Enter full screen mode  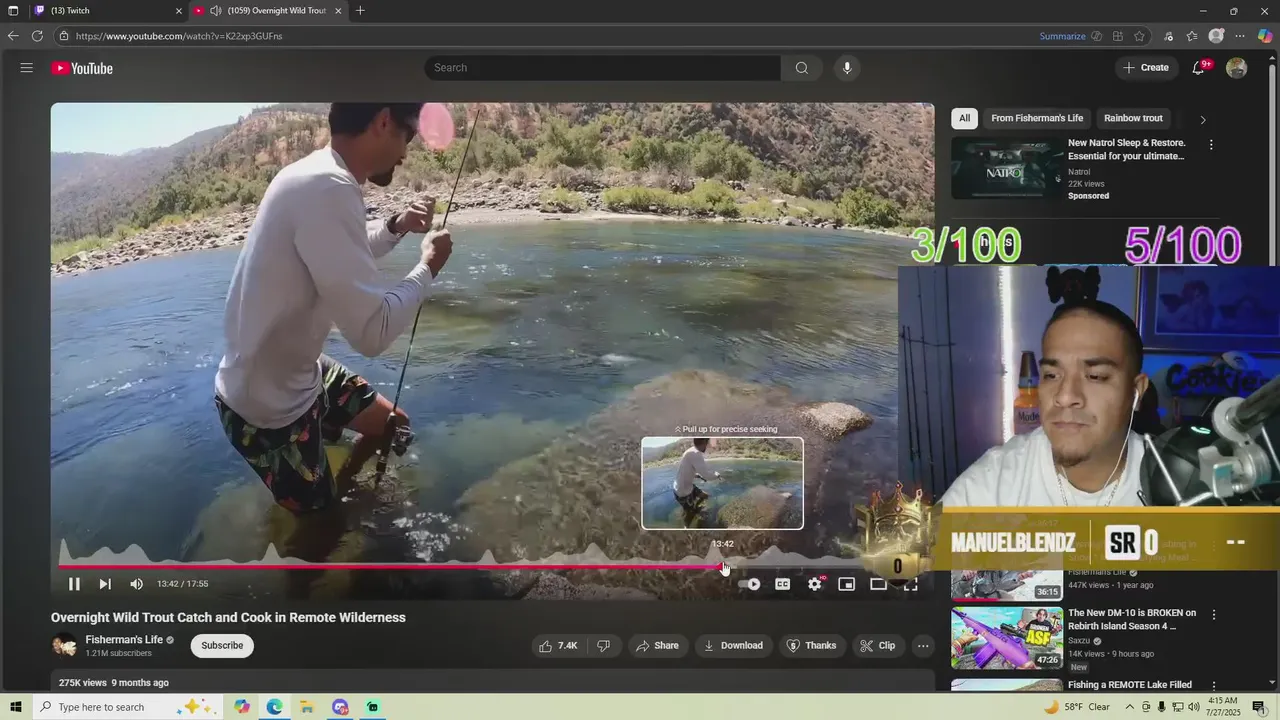pos(911,584)
